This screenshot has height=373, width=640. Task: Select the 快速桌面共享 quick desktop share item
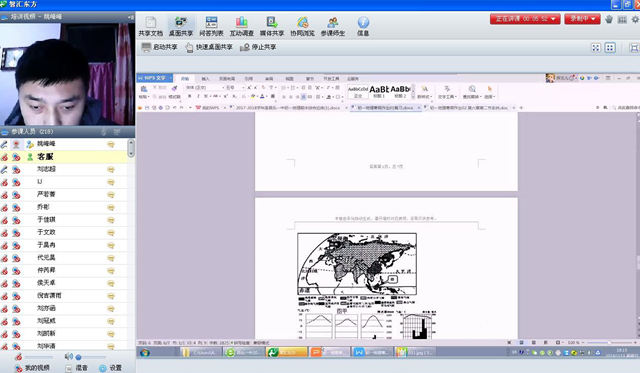[x=209, y=47]
